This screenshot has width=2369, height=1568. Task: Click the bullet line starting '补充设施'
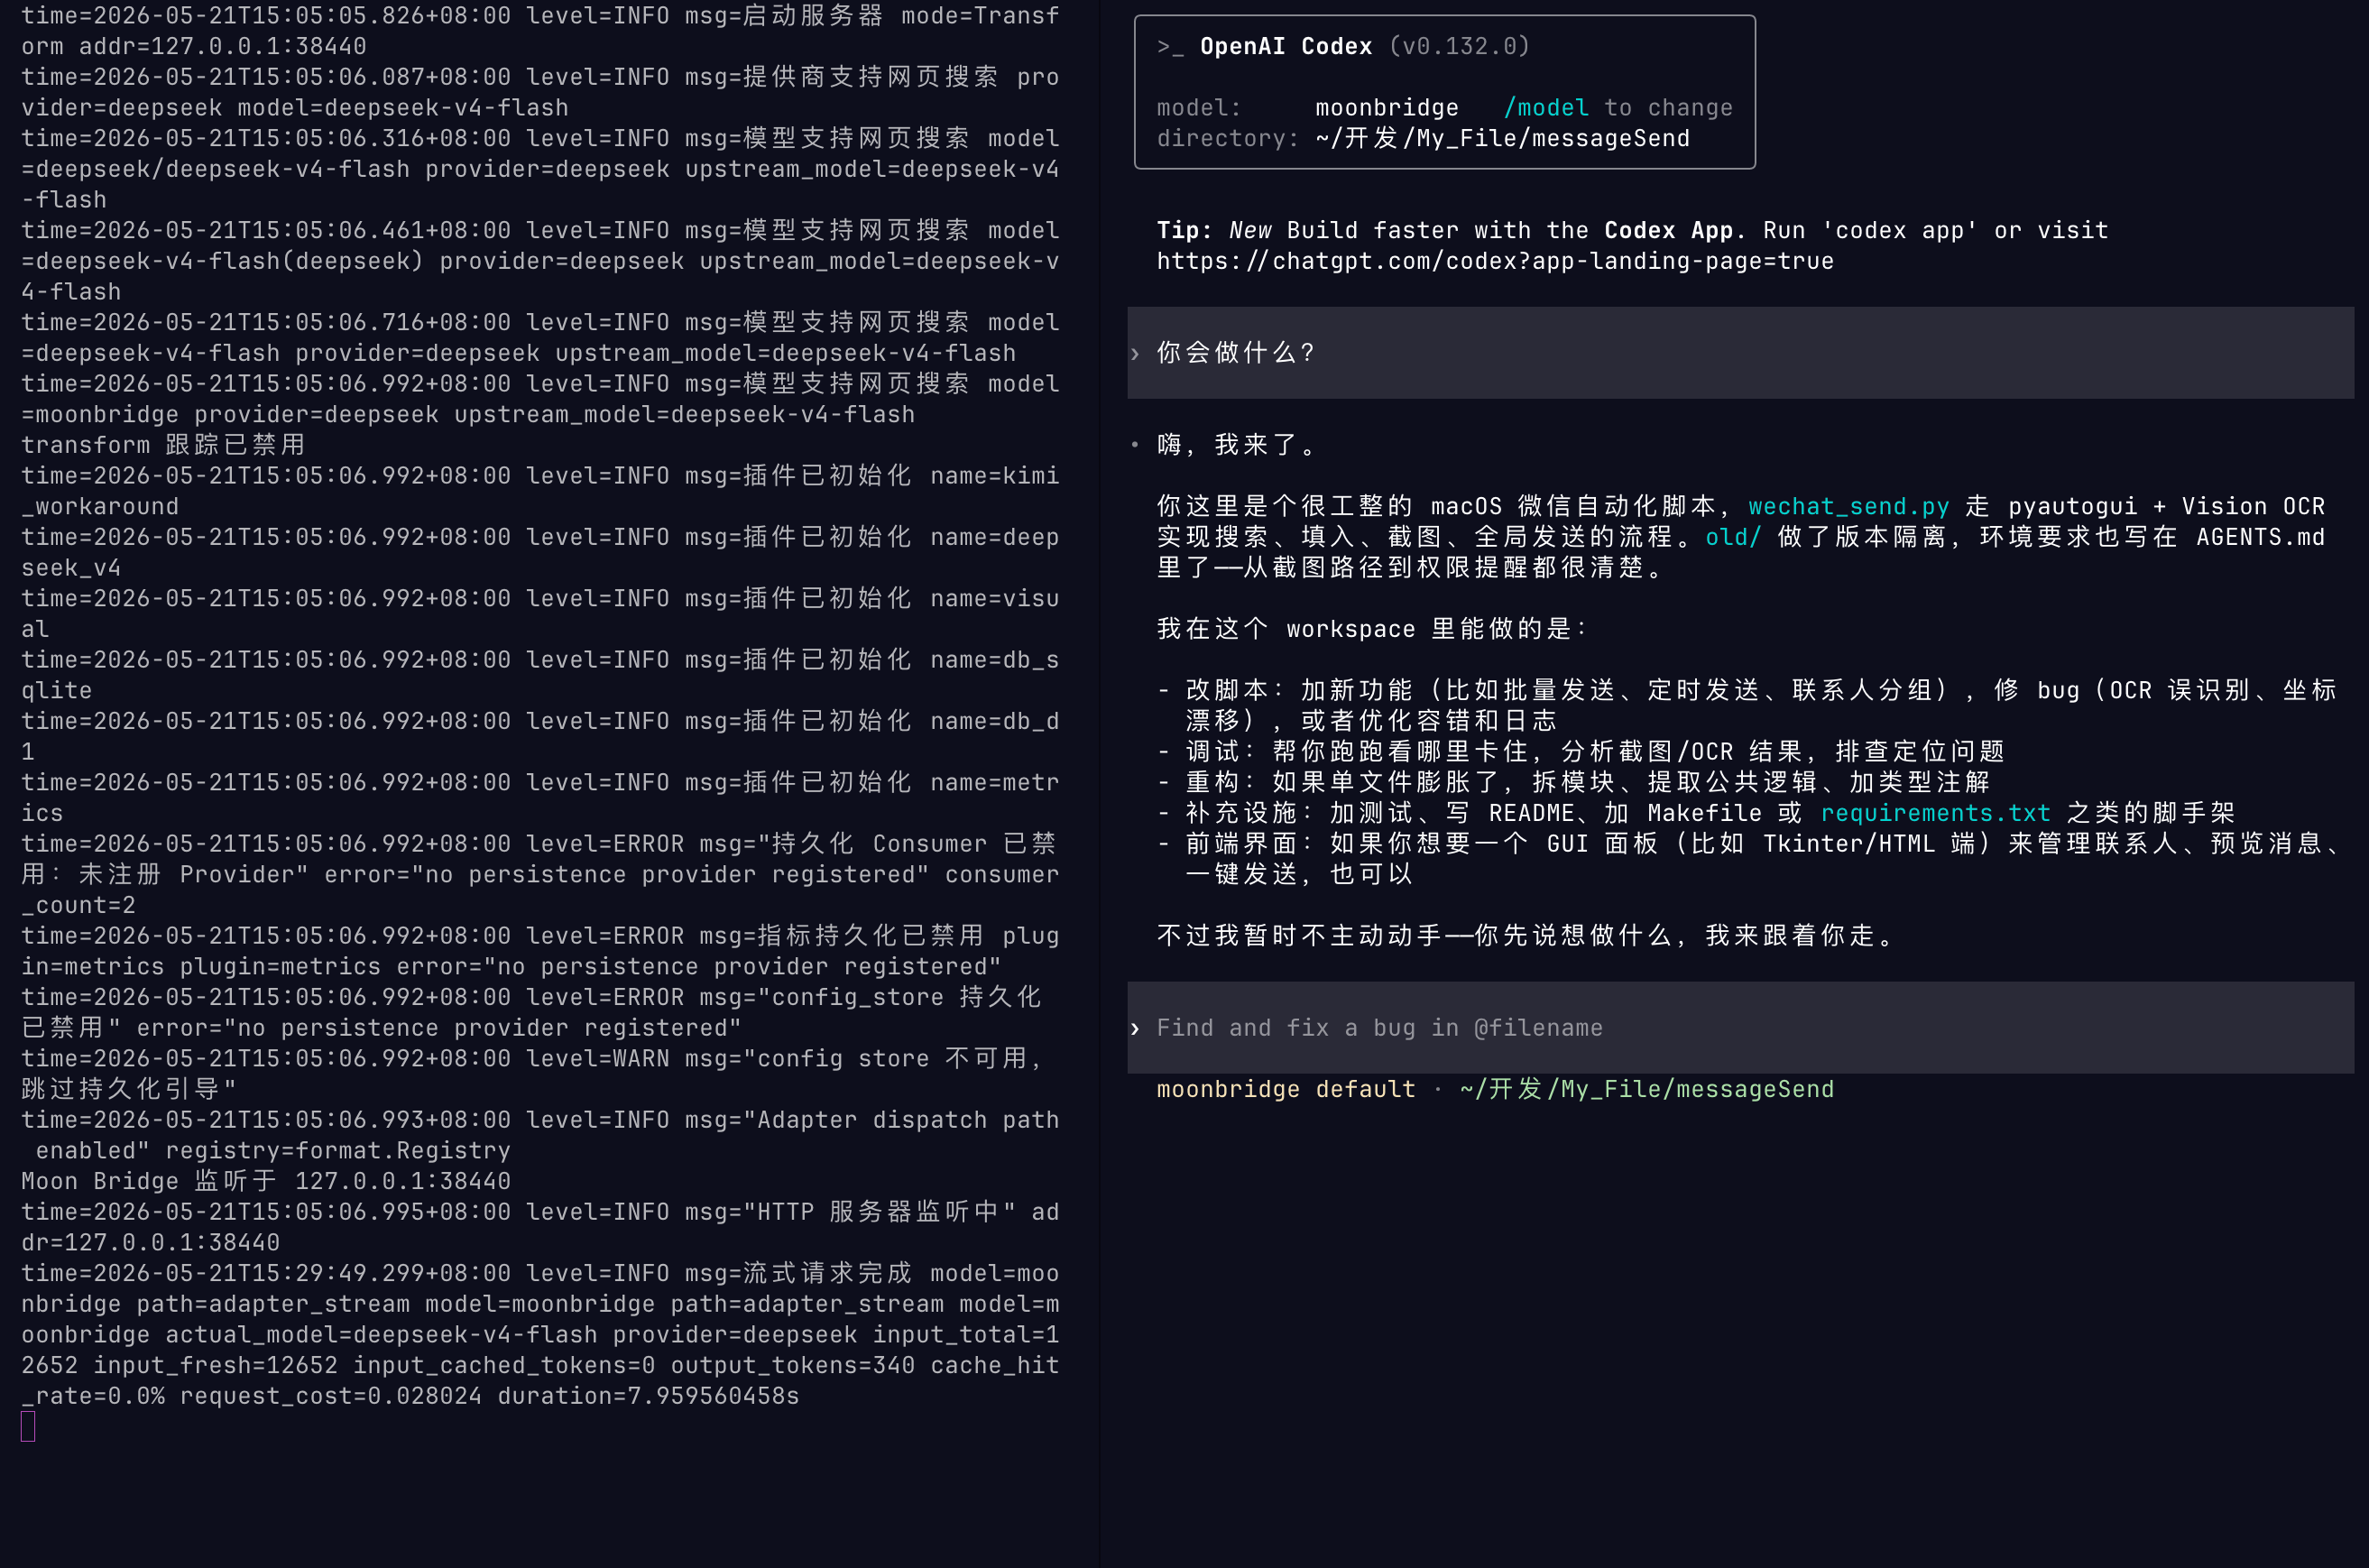(x=1697, y=813)
